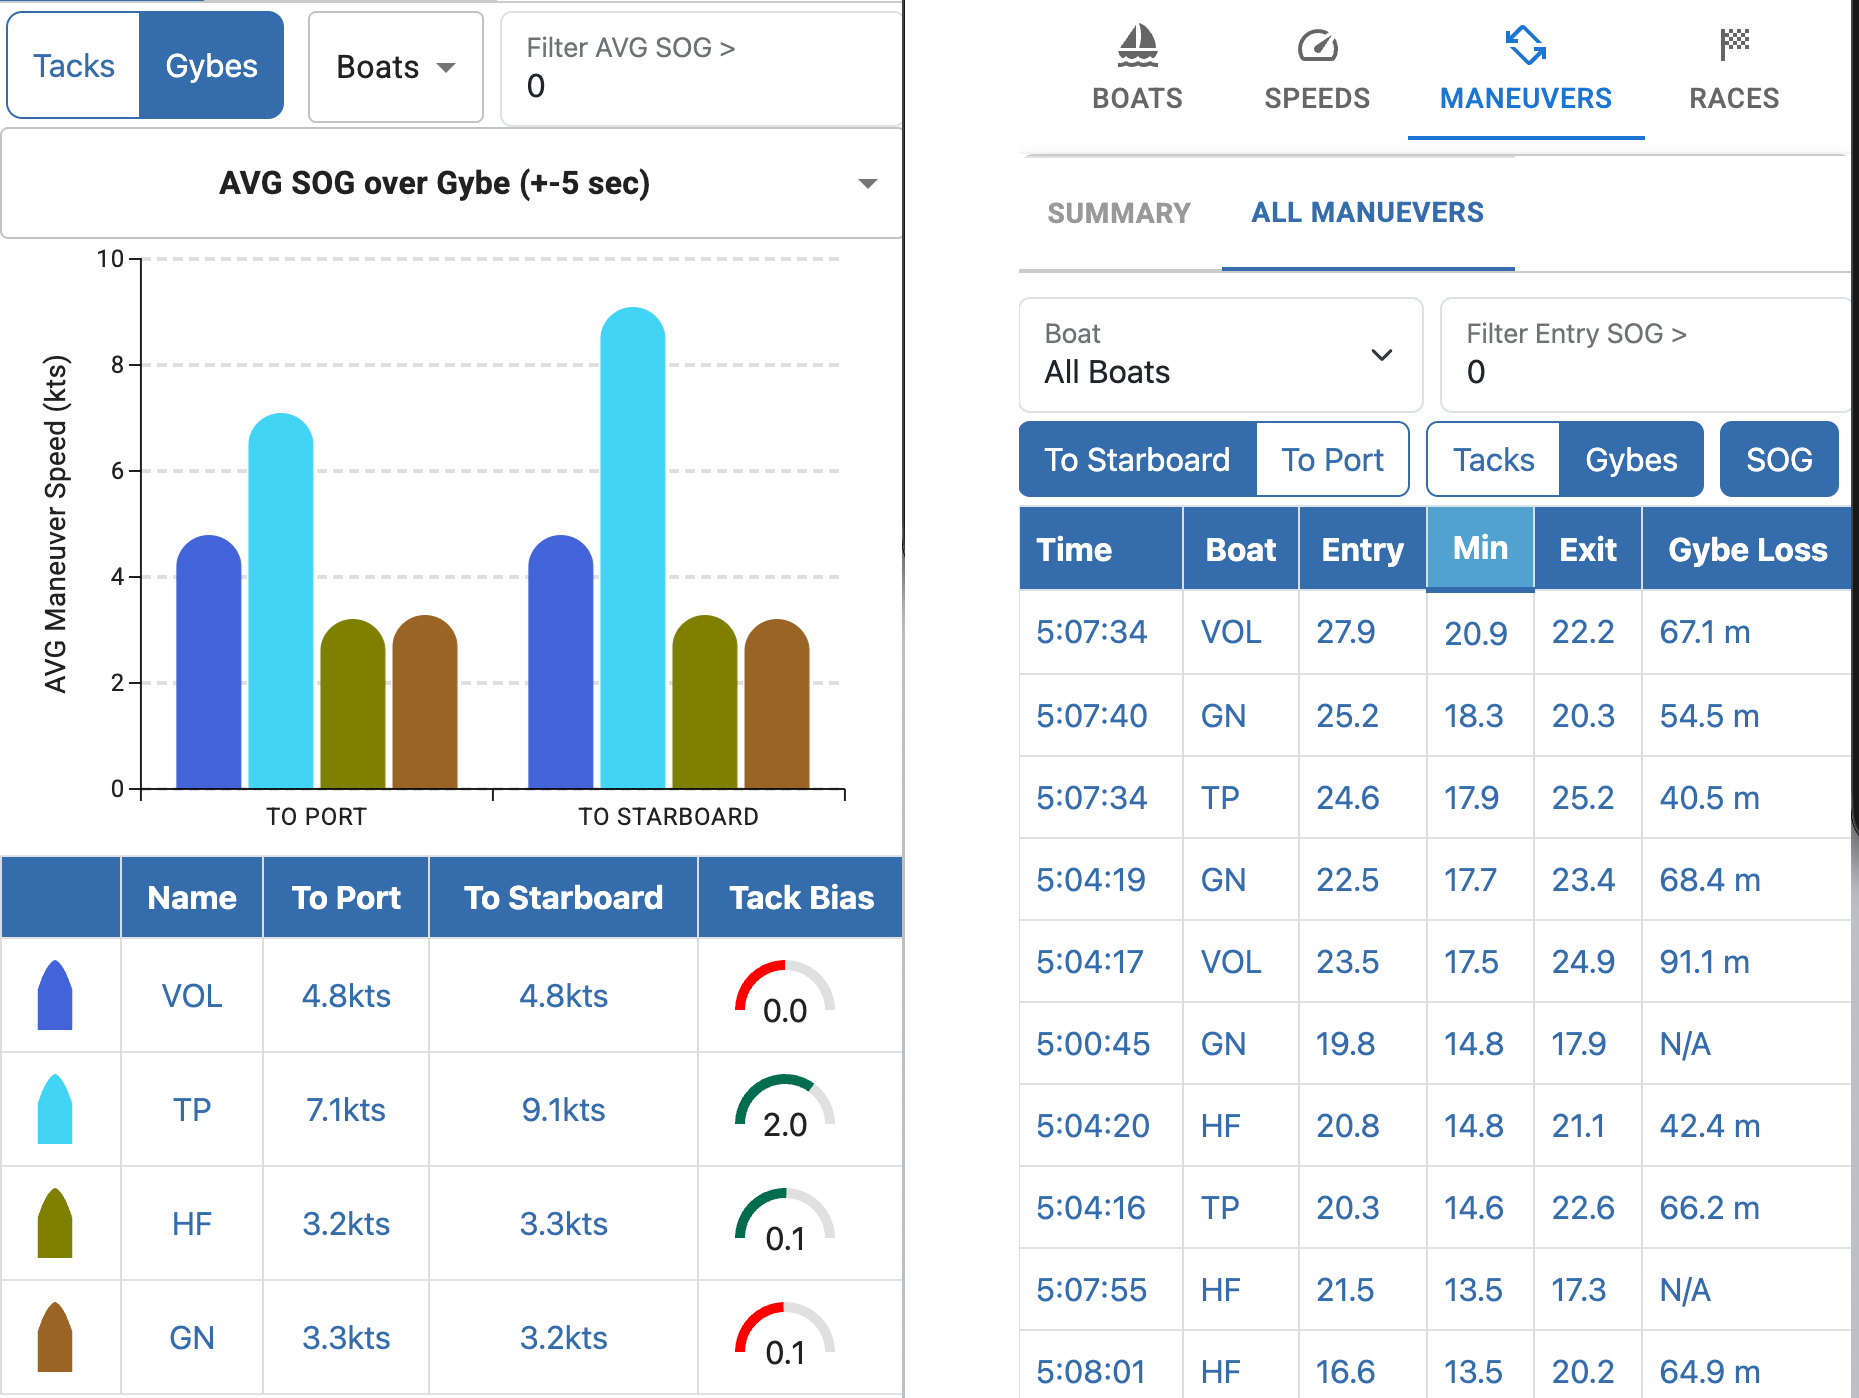Click the Filter Entry SOG field
Screen dimensions: 1859x1398
click(x=1644, y=355)
